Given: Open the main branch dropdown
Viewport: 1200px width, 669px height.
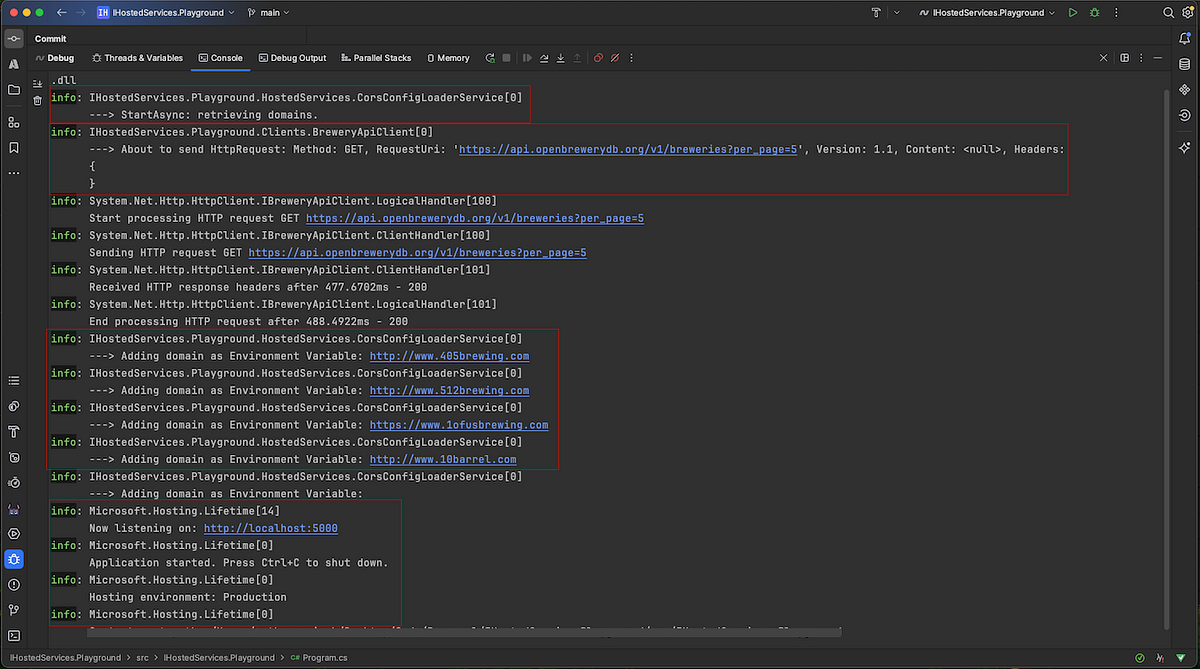Looking at the screenshot, I should [x=268, y=12].
